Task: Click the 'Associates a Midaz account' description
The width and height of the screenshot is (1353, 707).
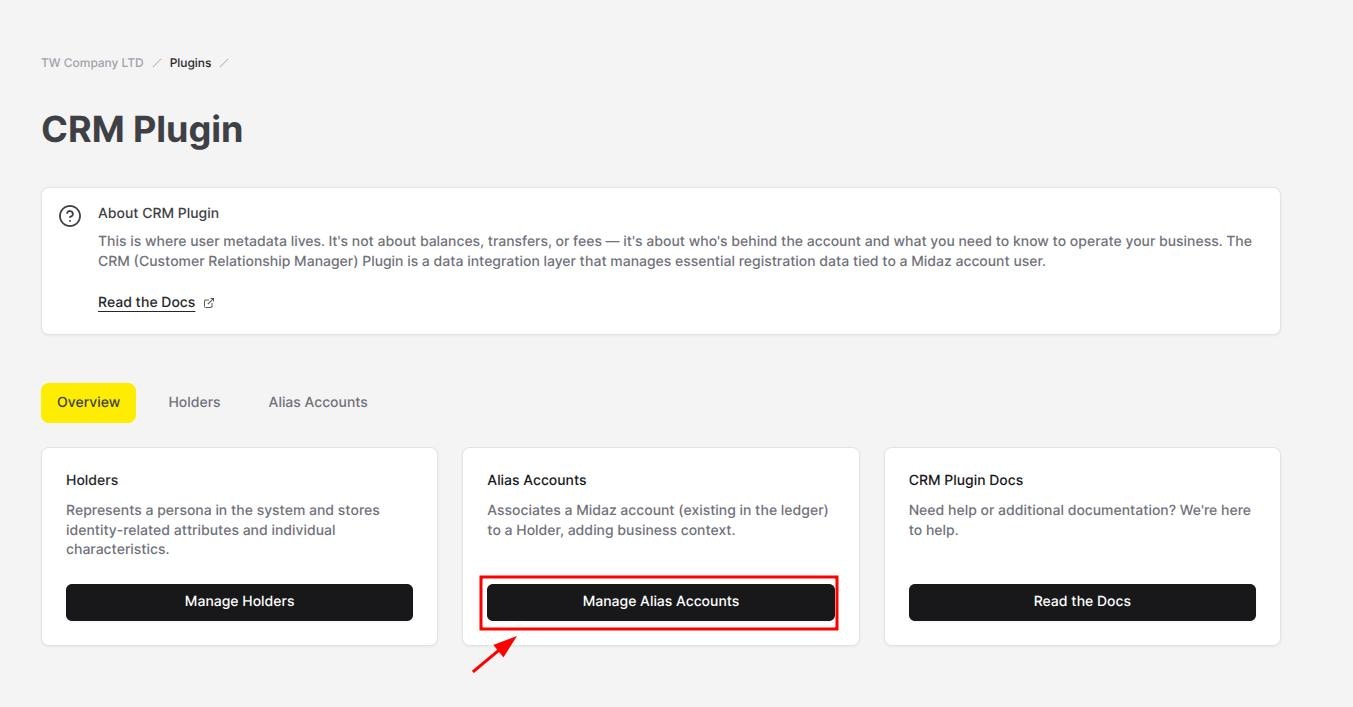Action: [x=658, y=520]
